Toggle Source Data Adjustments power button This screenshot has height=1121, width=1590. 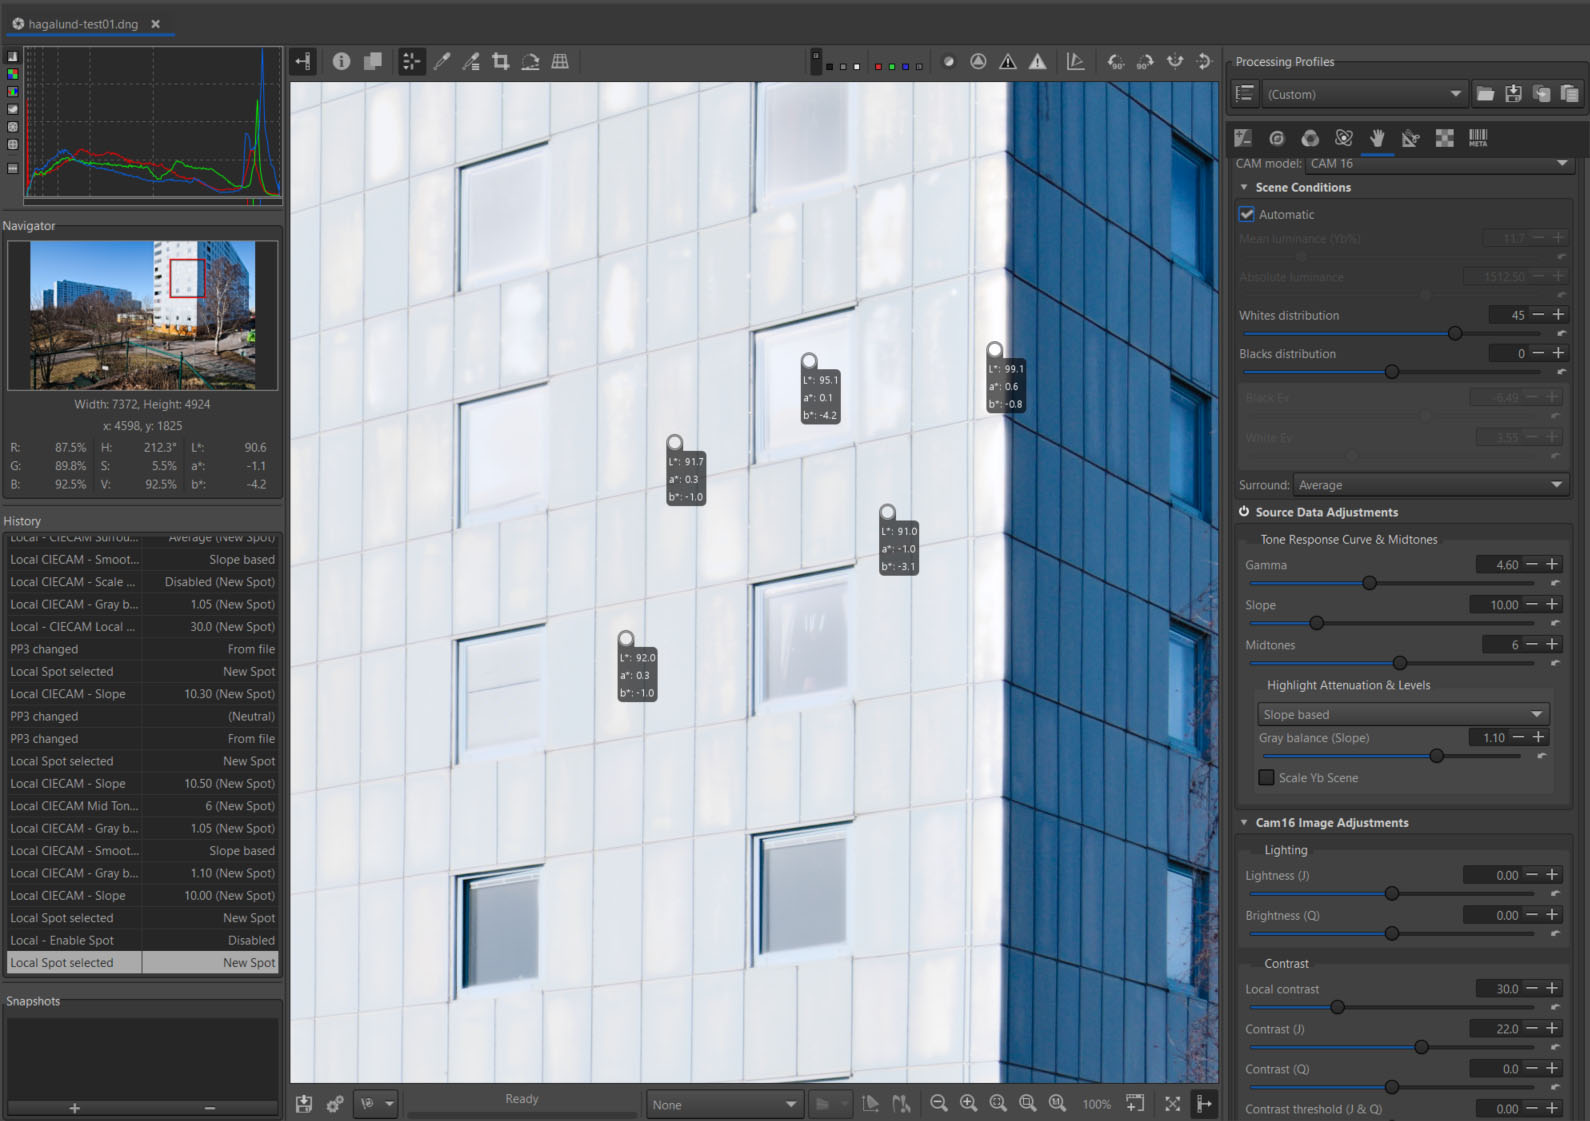[1244, 512]
